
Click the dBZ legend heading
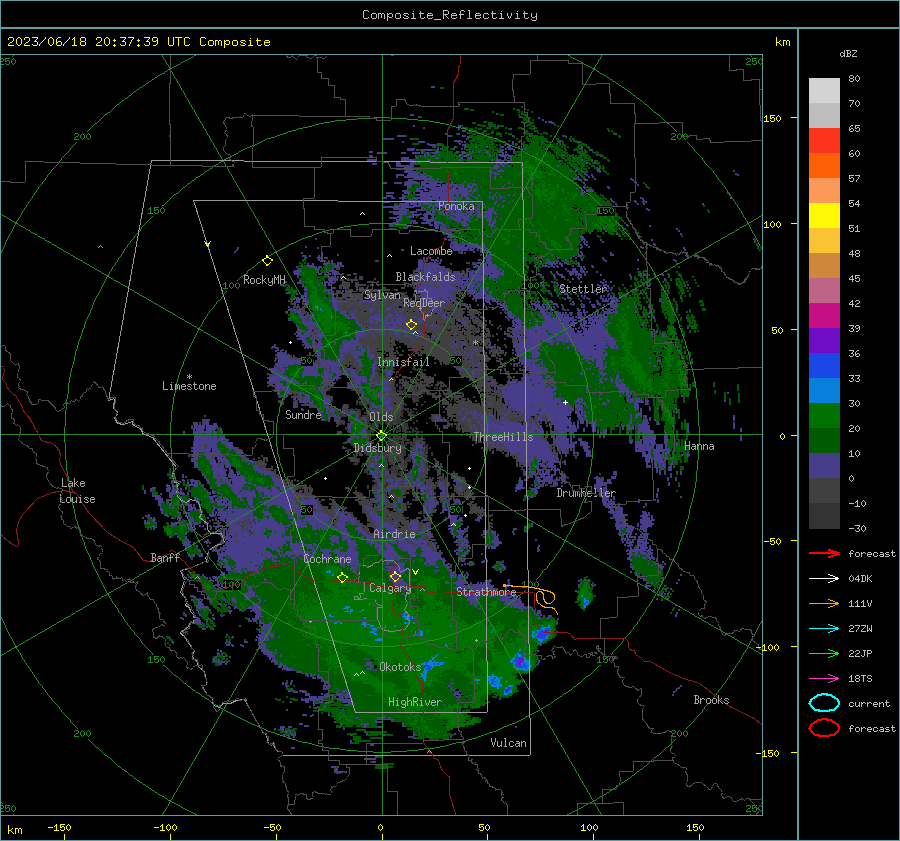[x=848, y=54]
